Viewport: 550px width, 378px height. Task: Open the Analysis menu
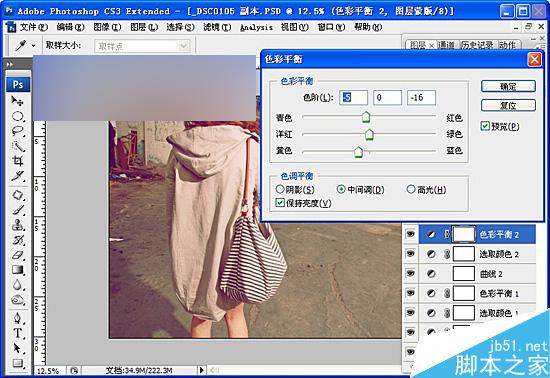(x=256, y=27)
